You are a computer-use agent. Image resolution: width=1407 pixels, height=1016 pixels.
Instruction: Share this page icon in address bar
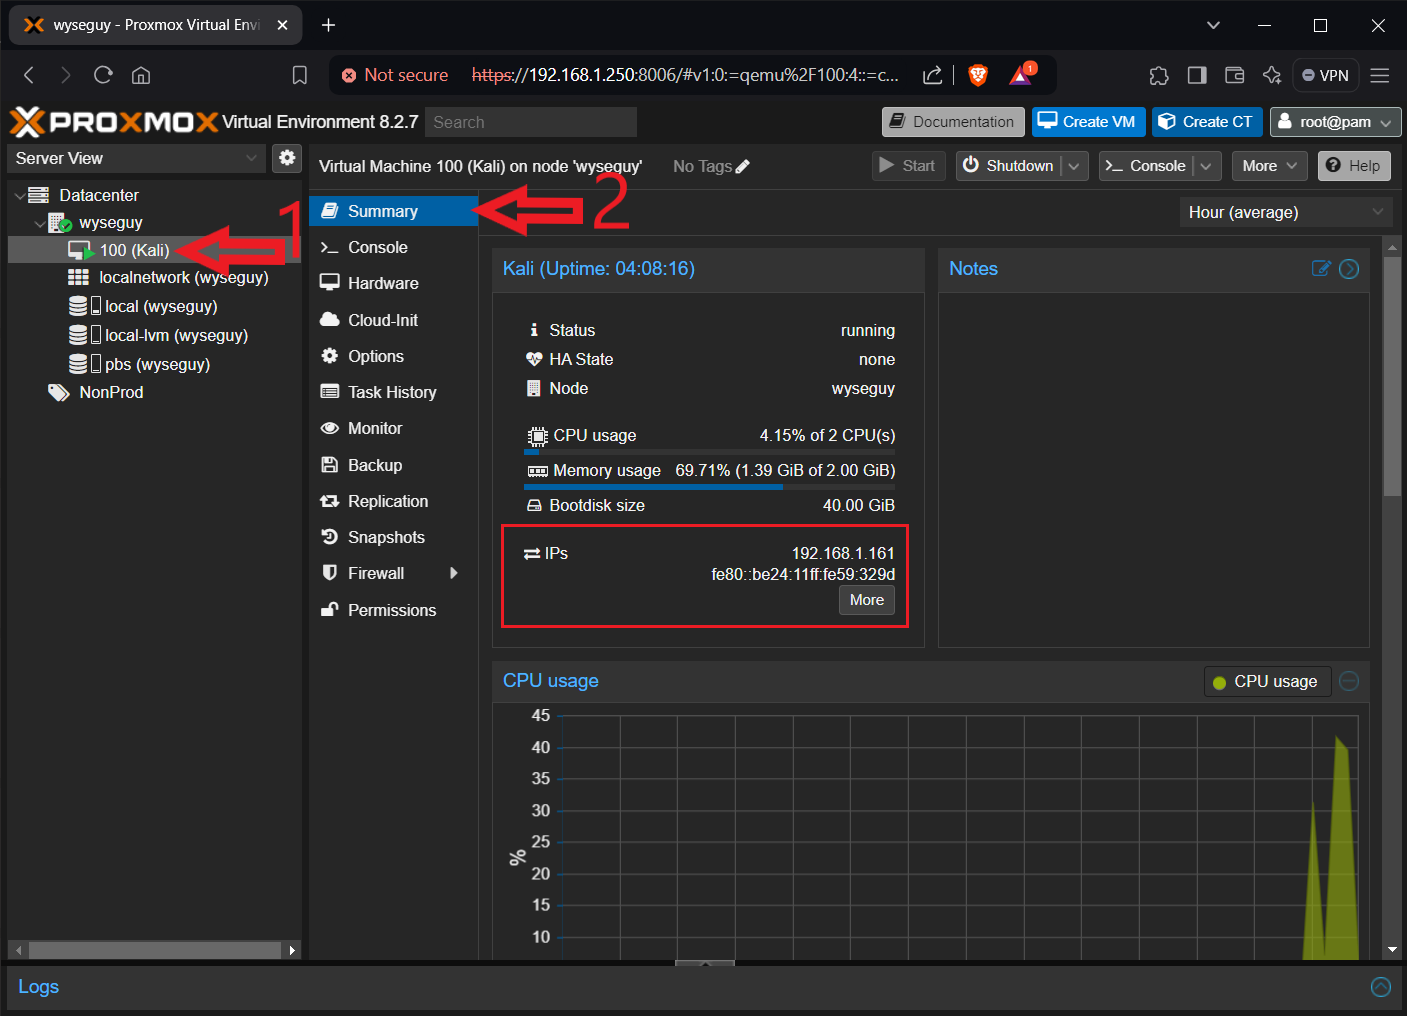click(932, 75)
